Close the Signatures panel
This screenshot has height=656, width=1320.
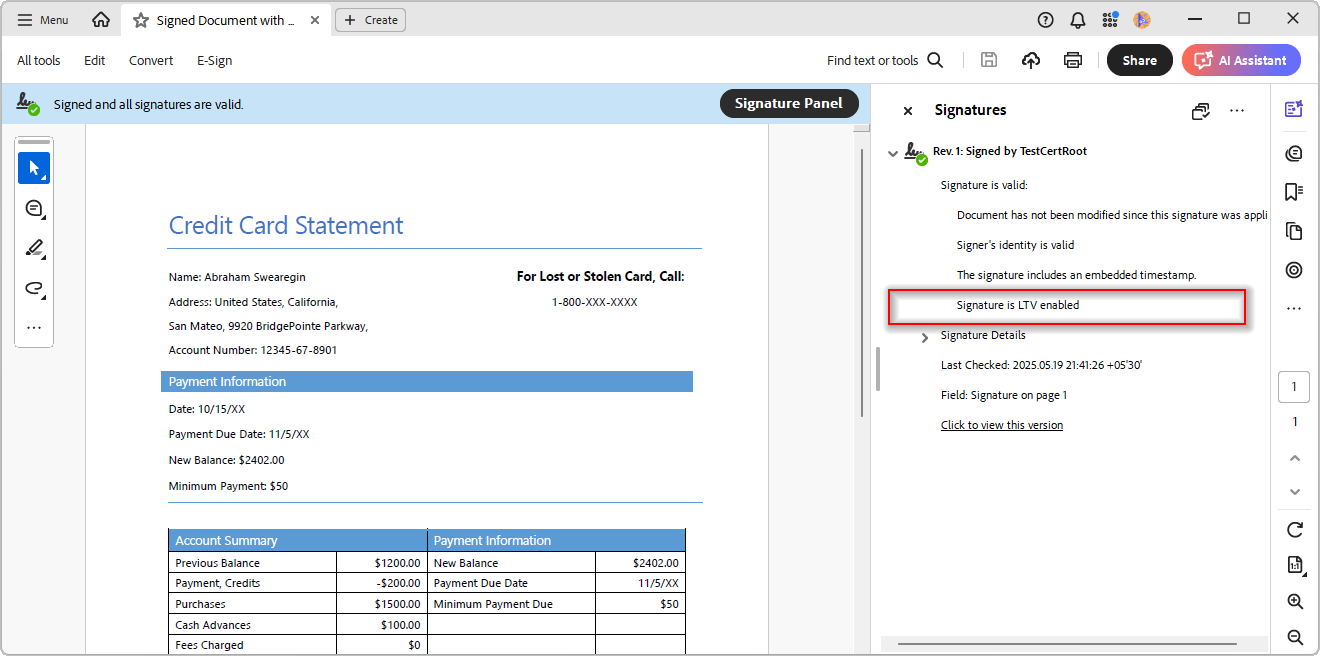pyautogui.click(x=908, y=111)
